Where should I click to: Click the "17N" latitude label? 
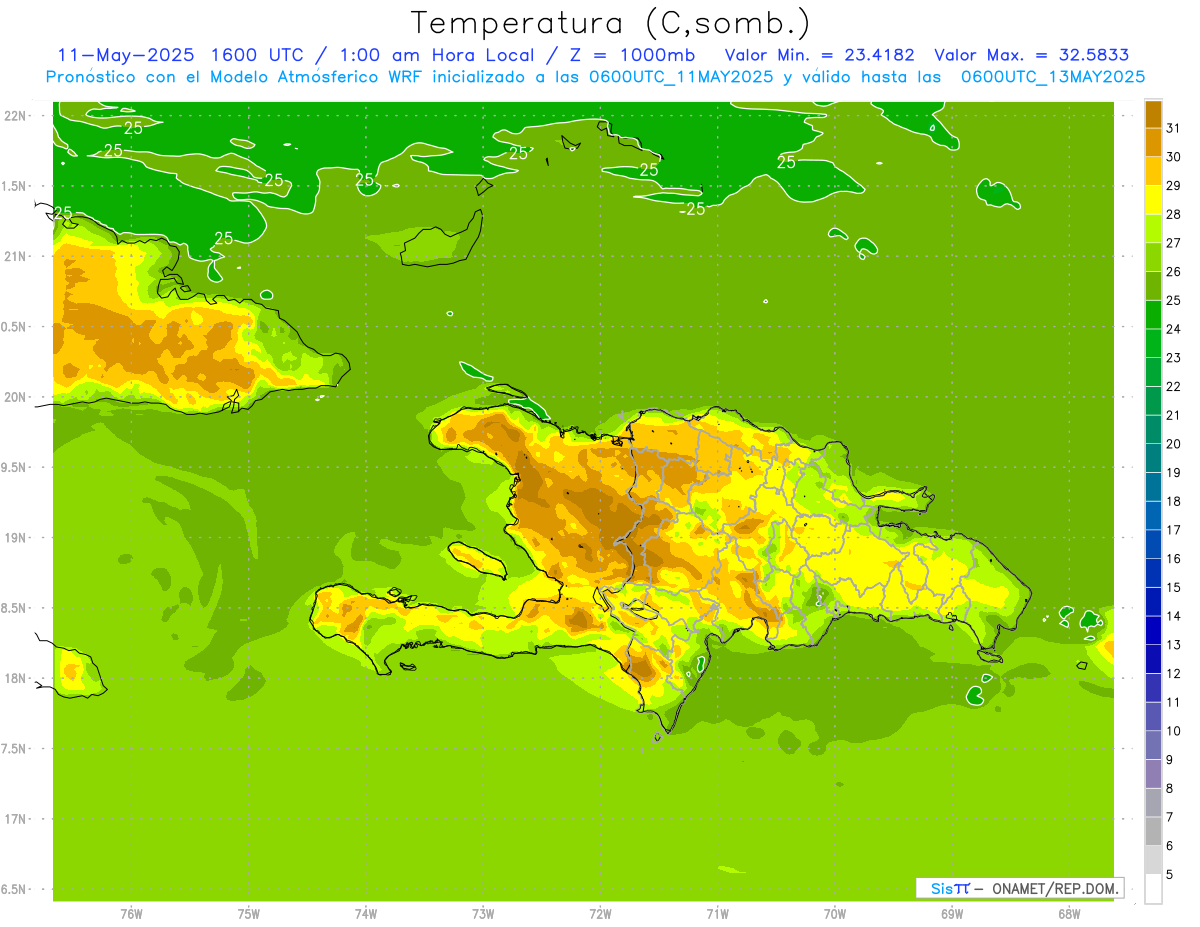pyautogui.click(x=15, y=819)
